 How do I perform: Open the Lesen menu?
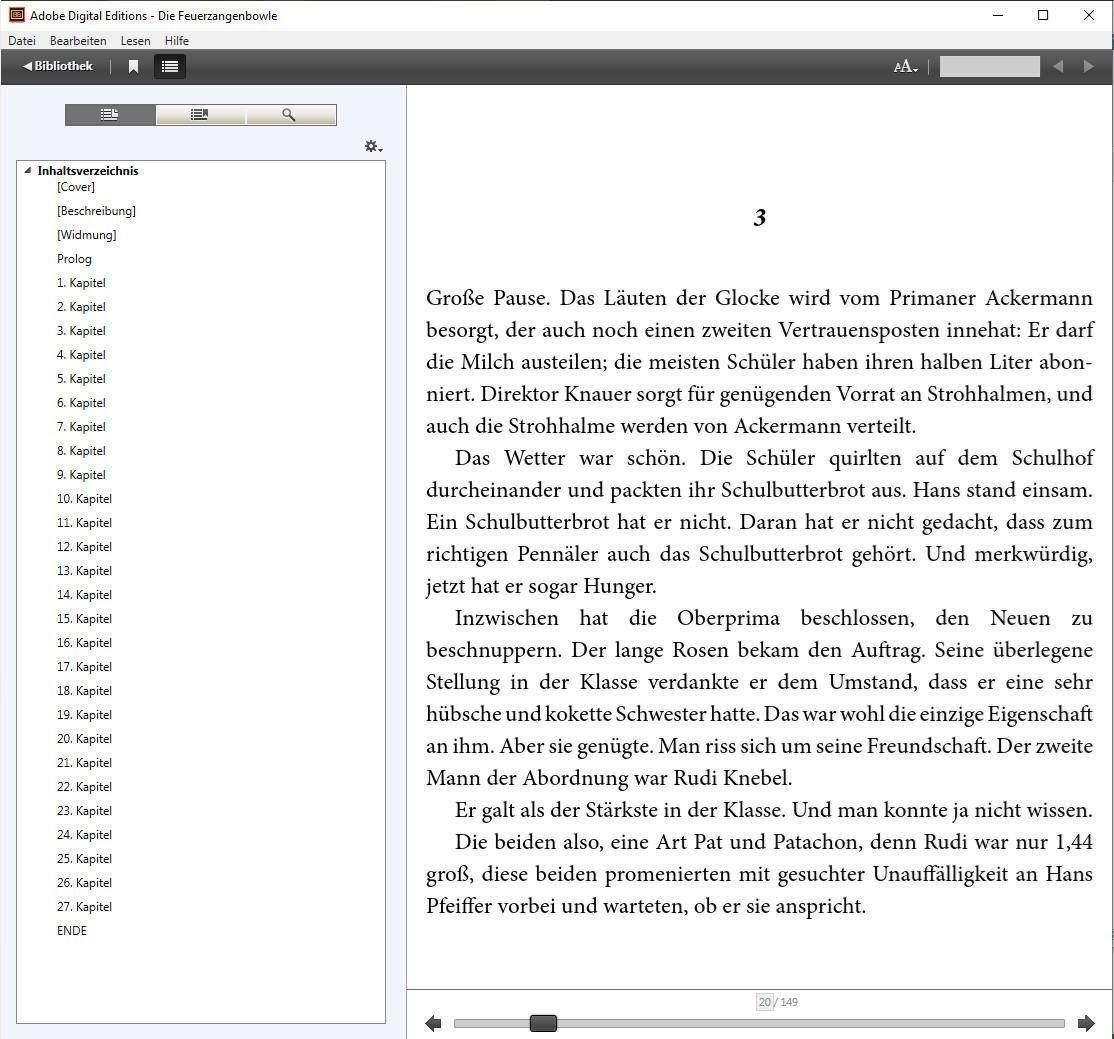135,41
